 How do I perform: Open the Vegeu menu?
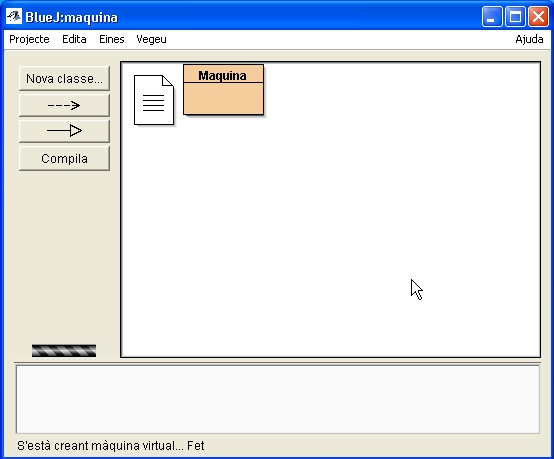[x=151, y=39]
